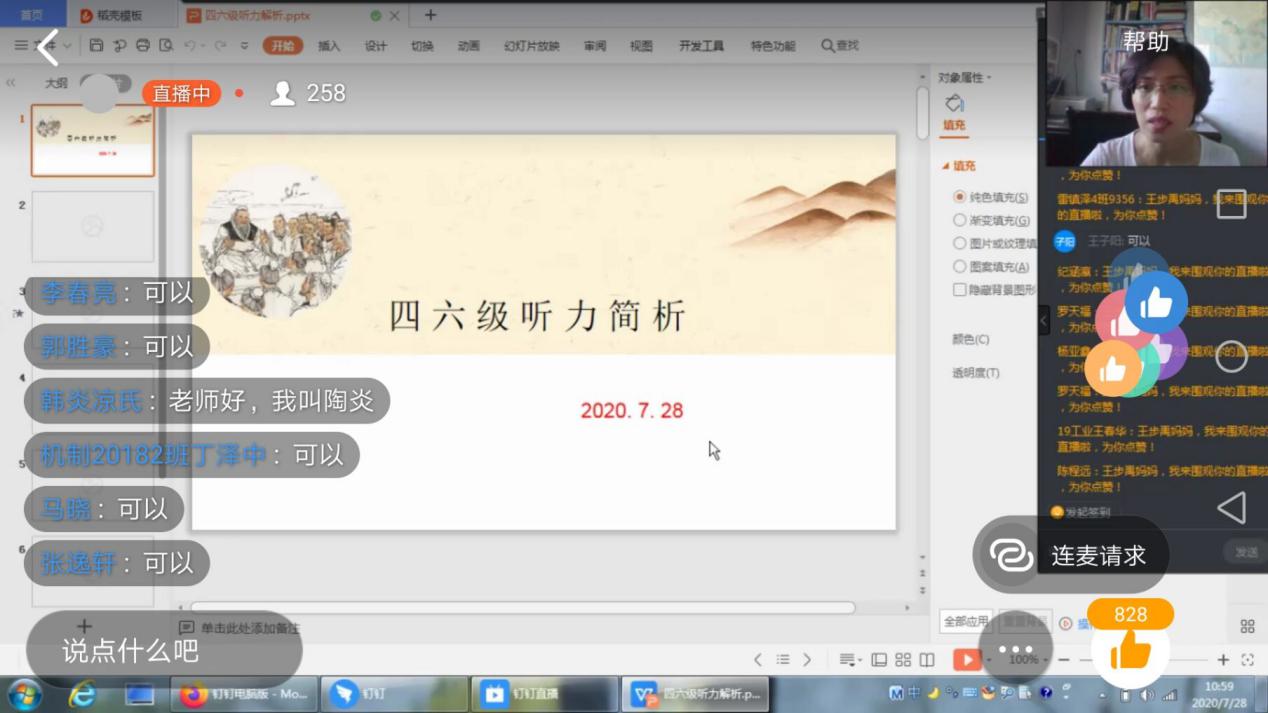The width and height of the screenshot is (1268, 713).
Task: Collapse slide panel with double-chevron
Action: [11, 83]
